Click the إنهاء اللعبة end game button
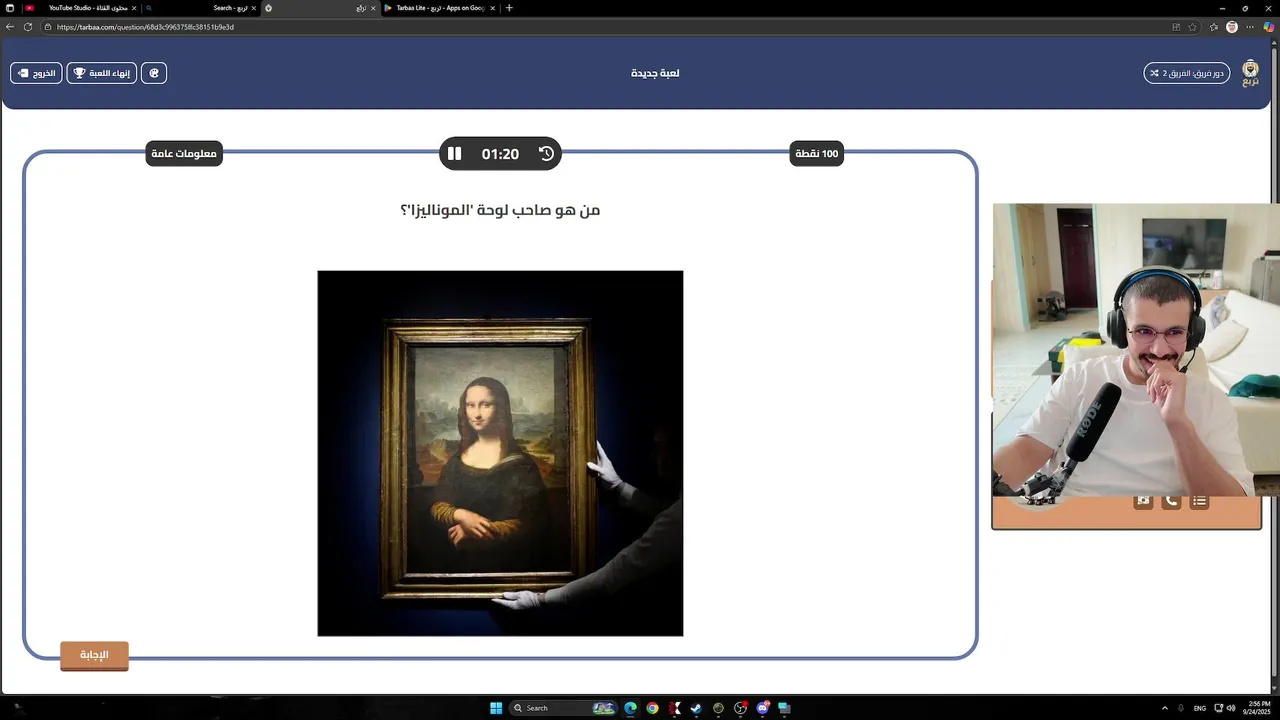The image size is (1280, 720). (102, 73)
